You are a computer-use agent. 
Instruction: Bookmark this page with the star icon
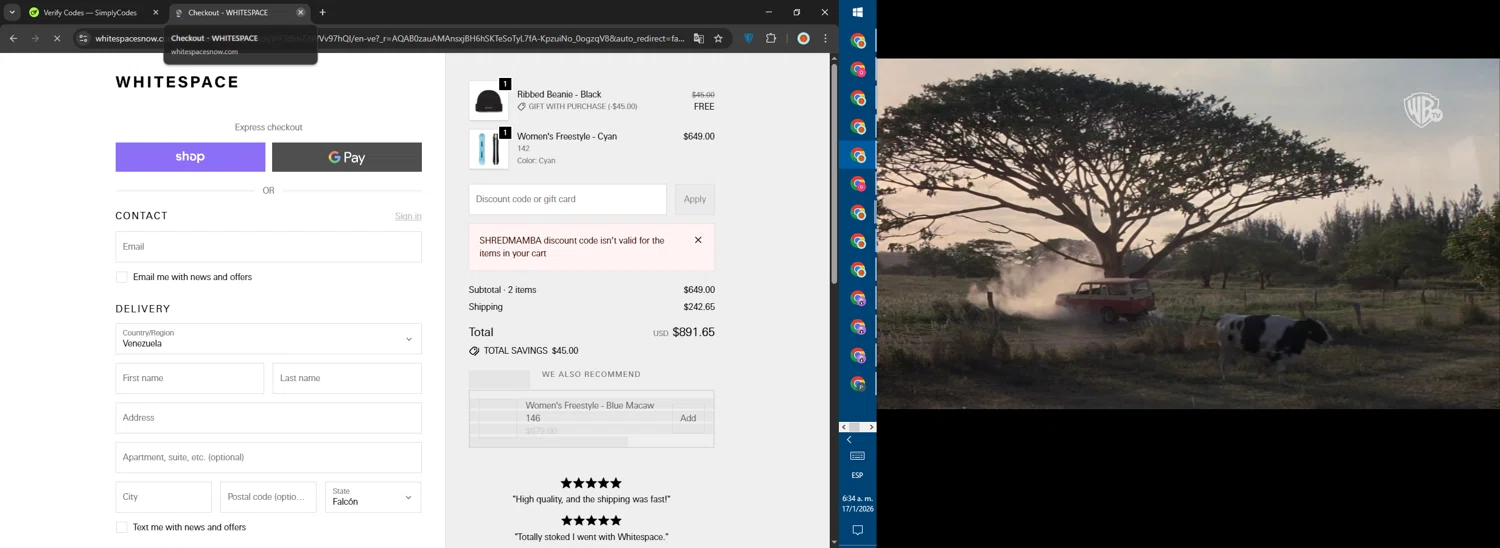(x=718, y=39)
